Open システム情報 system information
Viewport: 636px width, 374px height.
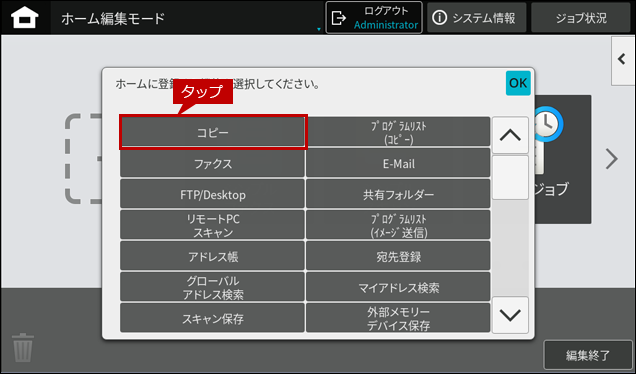pyautogui.click(x=476, y=18)
